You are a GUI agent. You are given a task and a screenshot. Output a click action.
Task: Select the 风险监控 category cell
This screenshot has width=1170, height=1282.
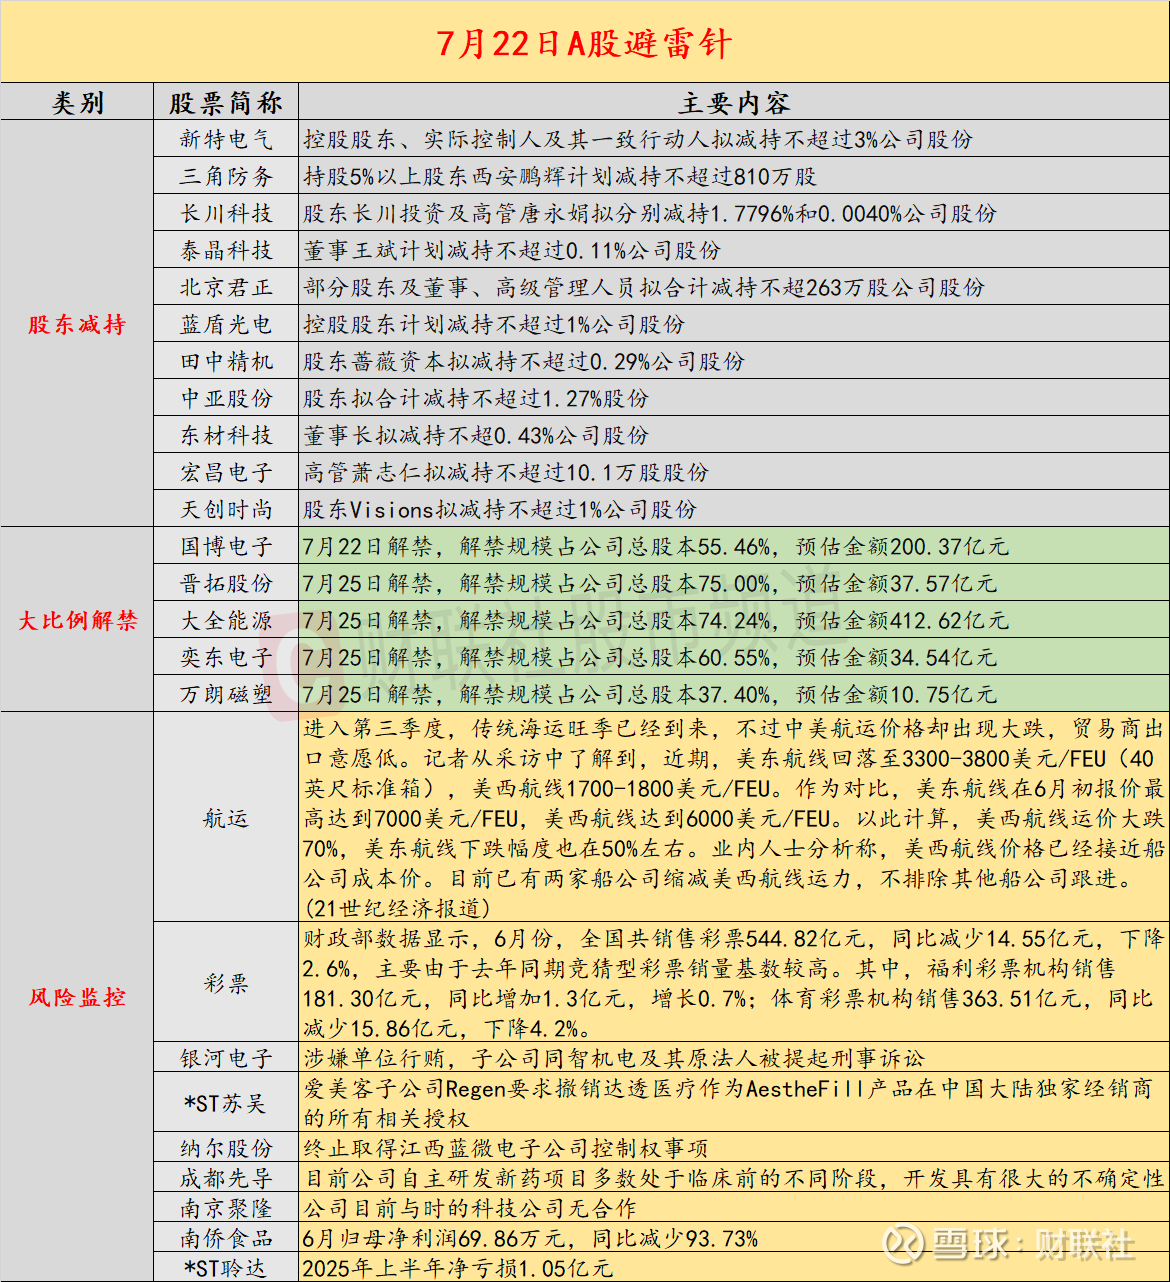(77, 997)
